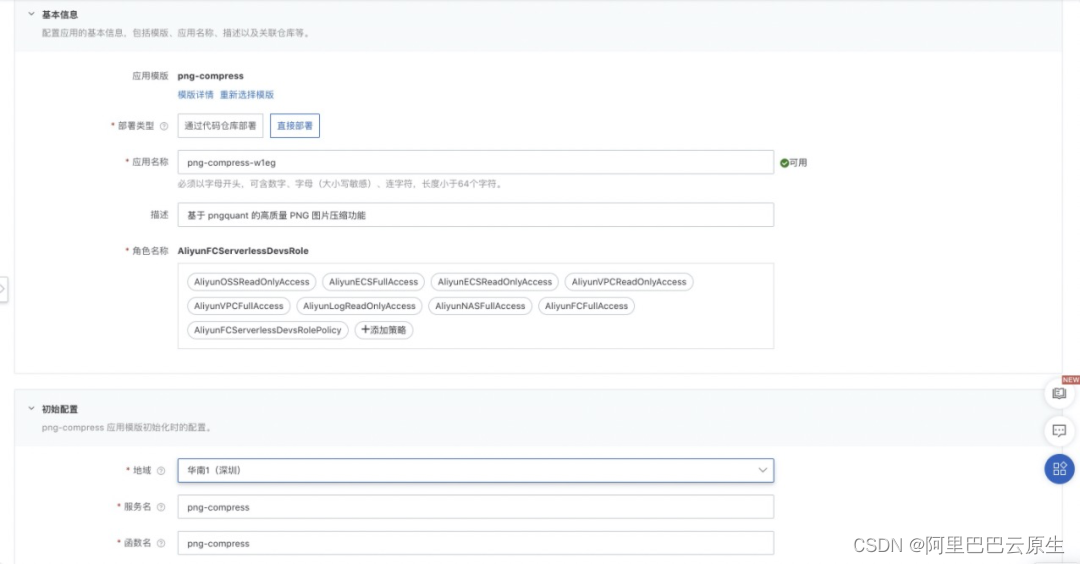Expand the left sidebar handle arrow

(x=3, y=289)
